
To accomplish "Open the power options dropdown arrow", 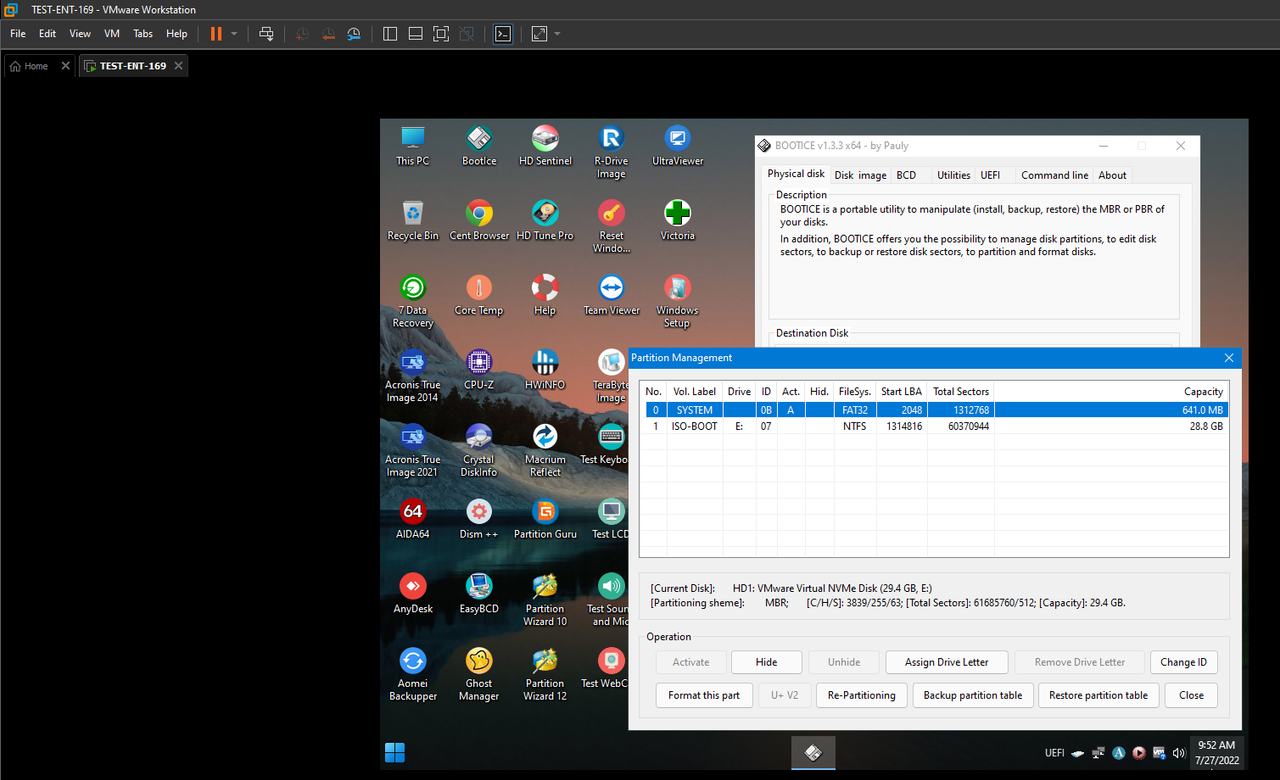I will point(234,33).
